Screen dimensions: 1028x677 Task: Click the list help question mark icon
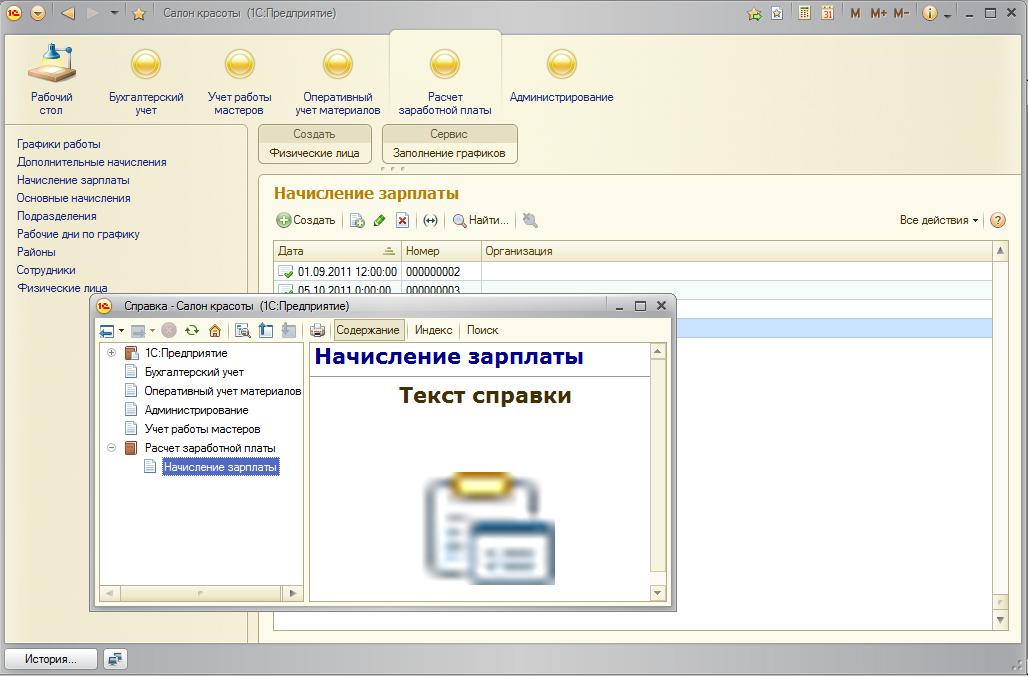pos(997,220)
